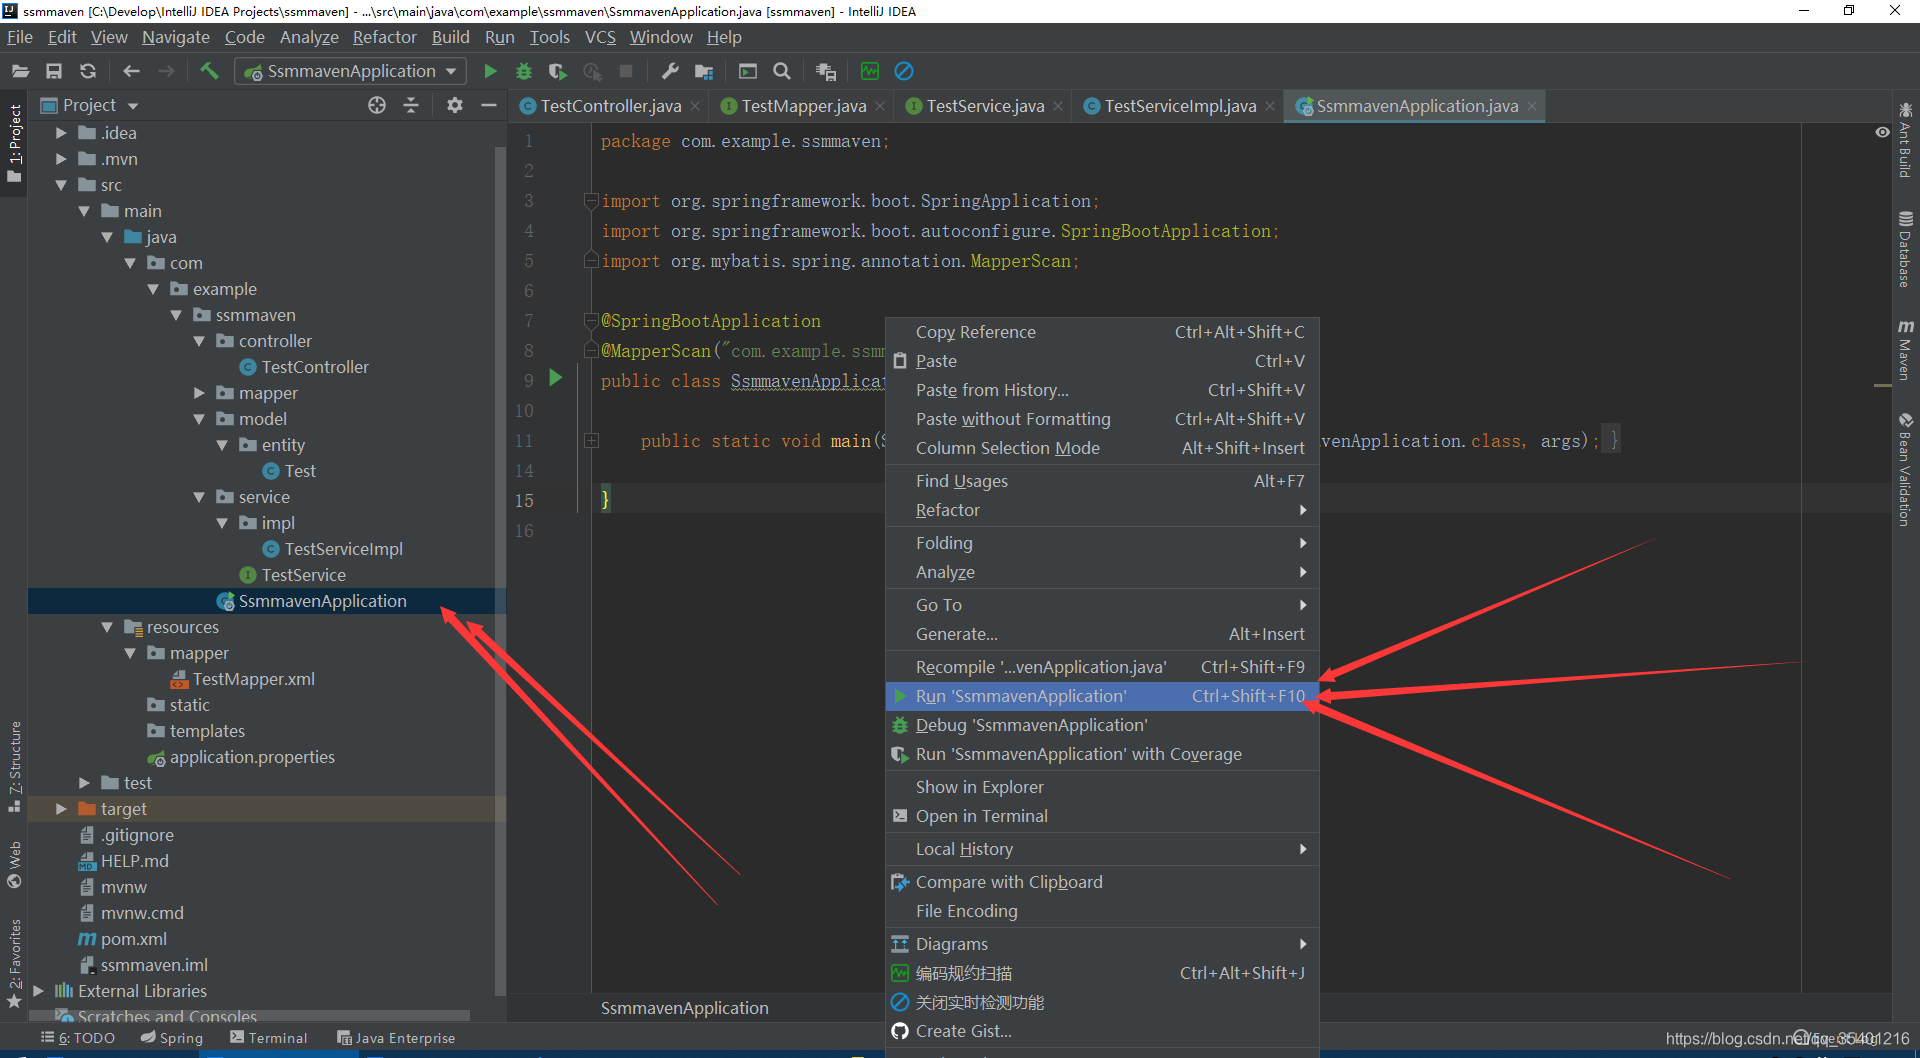Open Settings via the wrench icon
1920x1058 pixels.
click(670, 71)
